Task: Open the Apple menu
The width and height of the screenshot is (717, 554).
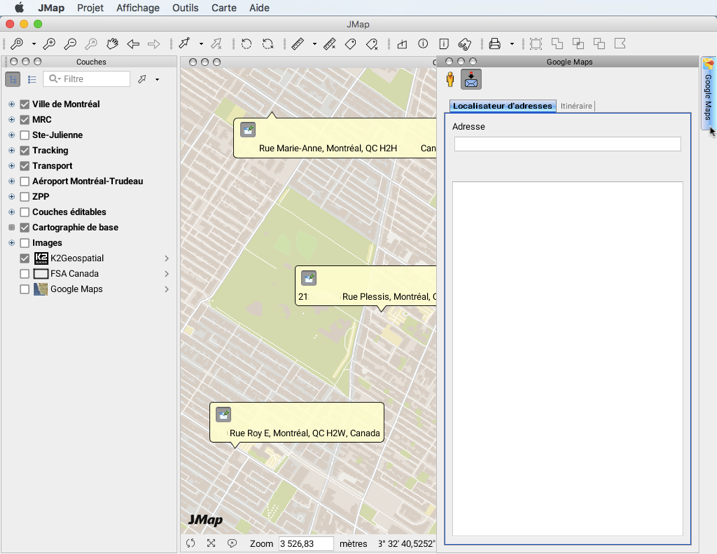Action: click(x=19, y=8)
